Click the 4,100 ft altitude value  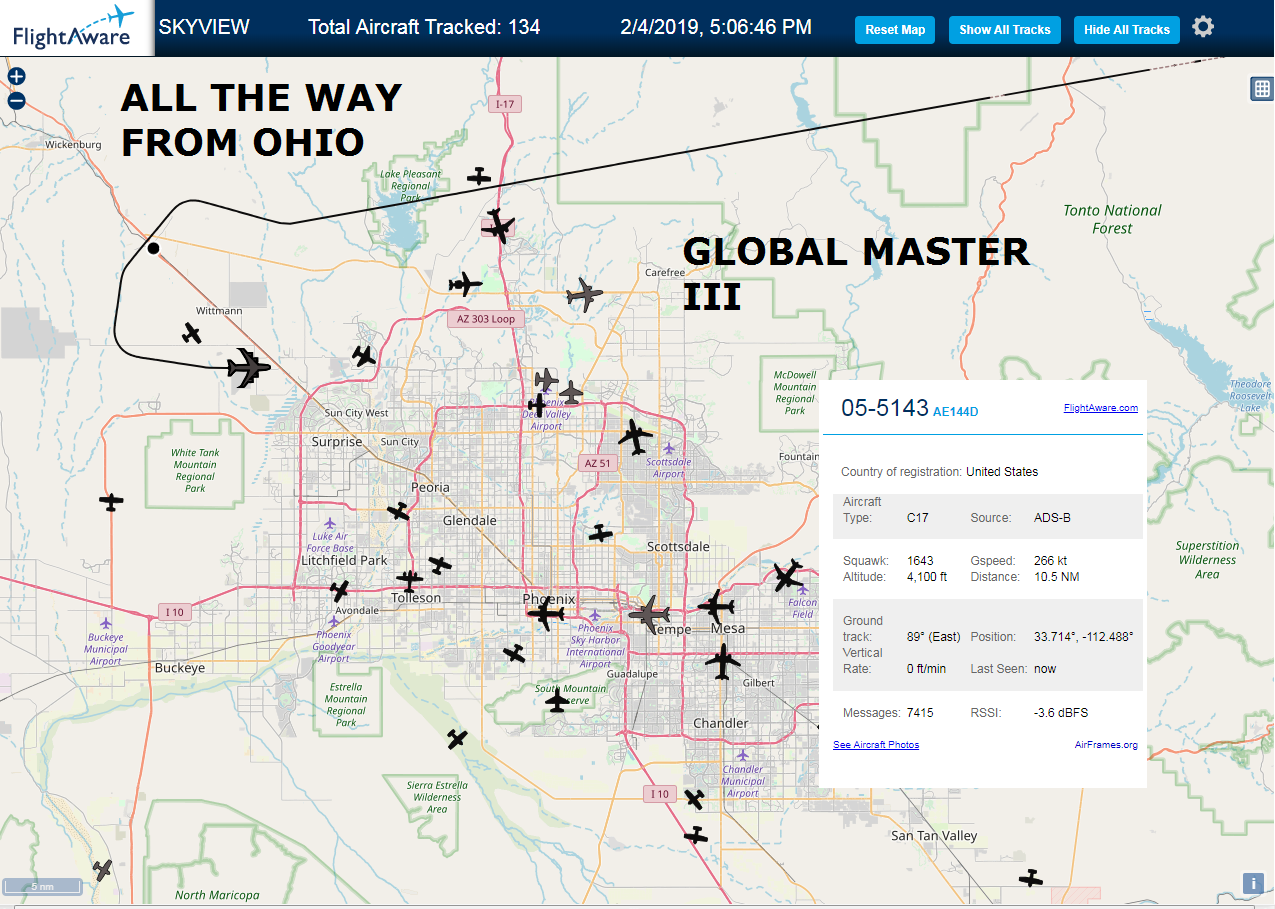pos(926,577)
